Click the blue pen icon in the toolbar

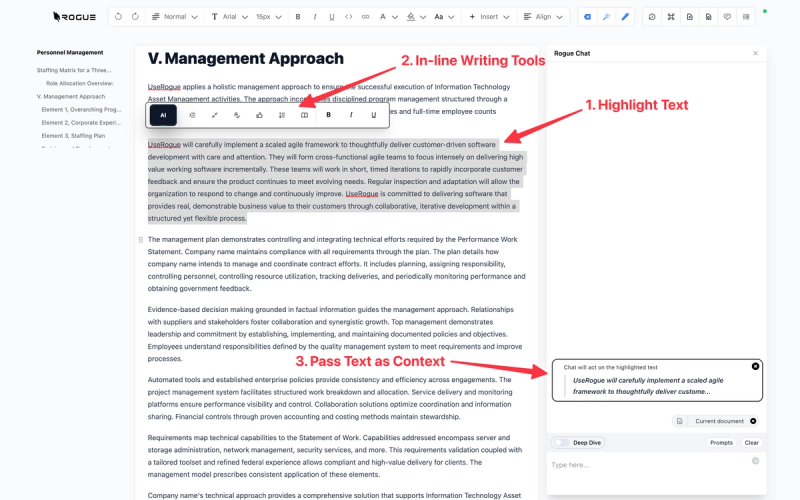click(x=625, y=17)
